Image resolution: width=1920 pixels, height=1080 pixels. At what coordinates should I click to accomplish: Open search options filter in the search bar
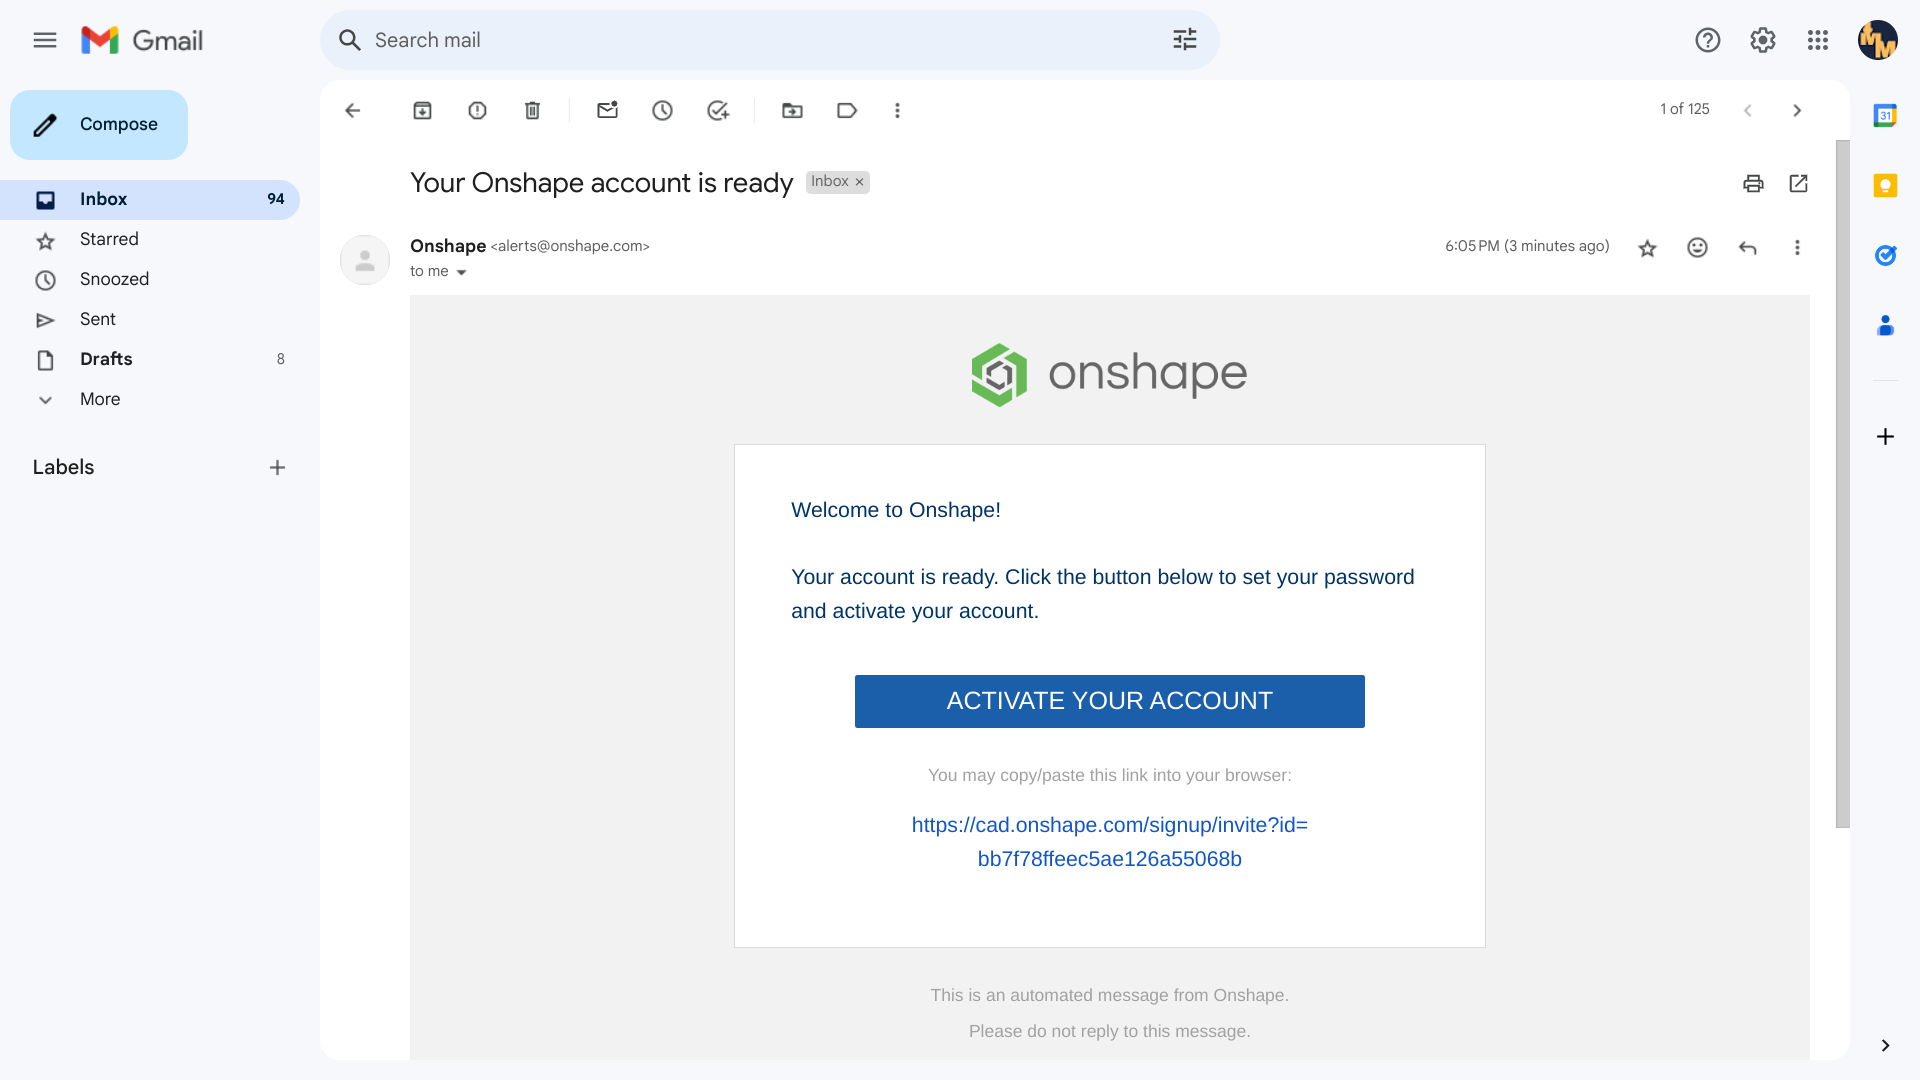click(x=1184, y=40)
